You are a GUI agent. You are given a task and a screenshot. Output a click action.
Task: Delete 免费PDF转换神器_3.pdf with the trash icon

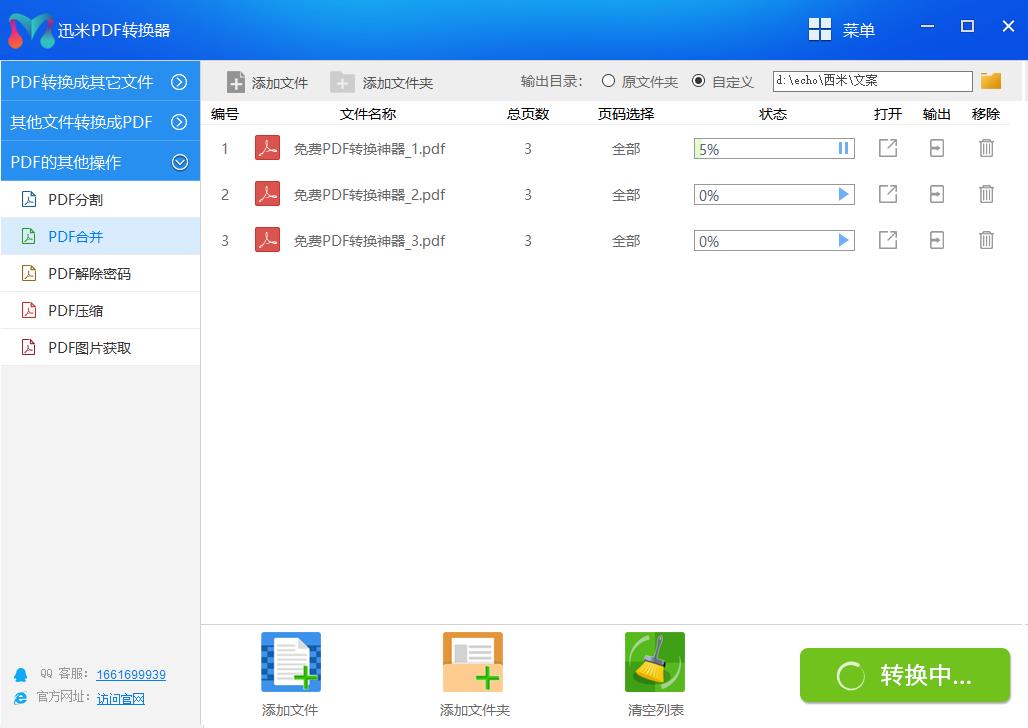point(986,240)
